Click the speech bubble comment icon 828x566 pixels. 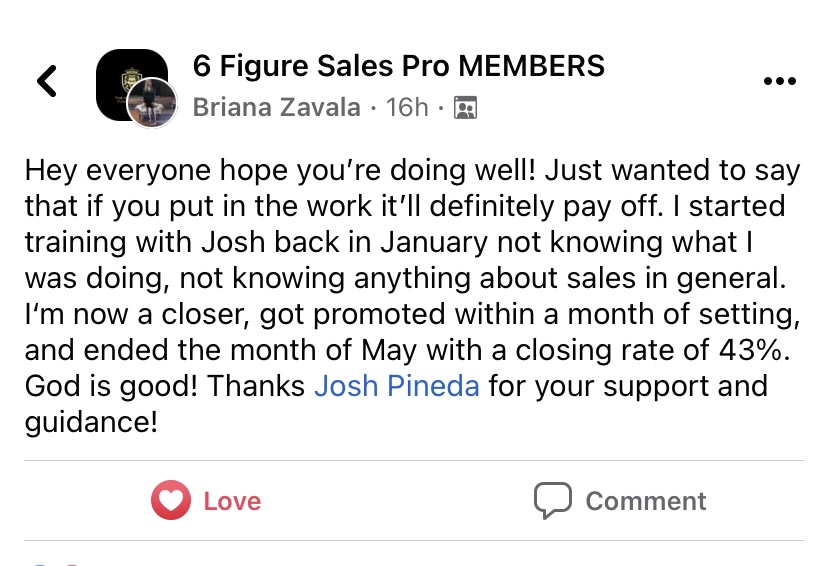(552, 500)
